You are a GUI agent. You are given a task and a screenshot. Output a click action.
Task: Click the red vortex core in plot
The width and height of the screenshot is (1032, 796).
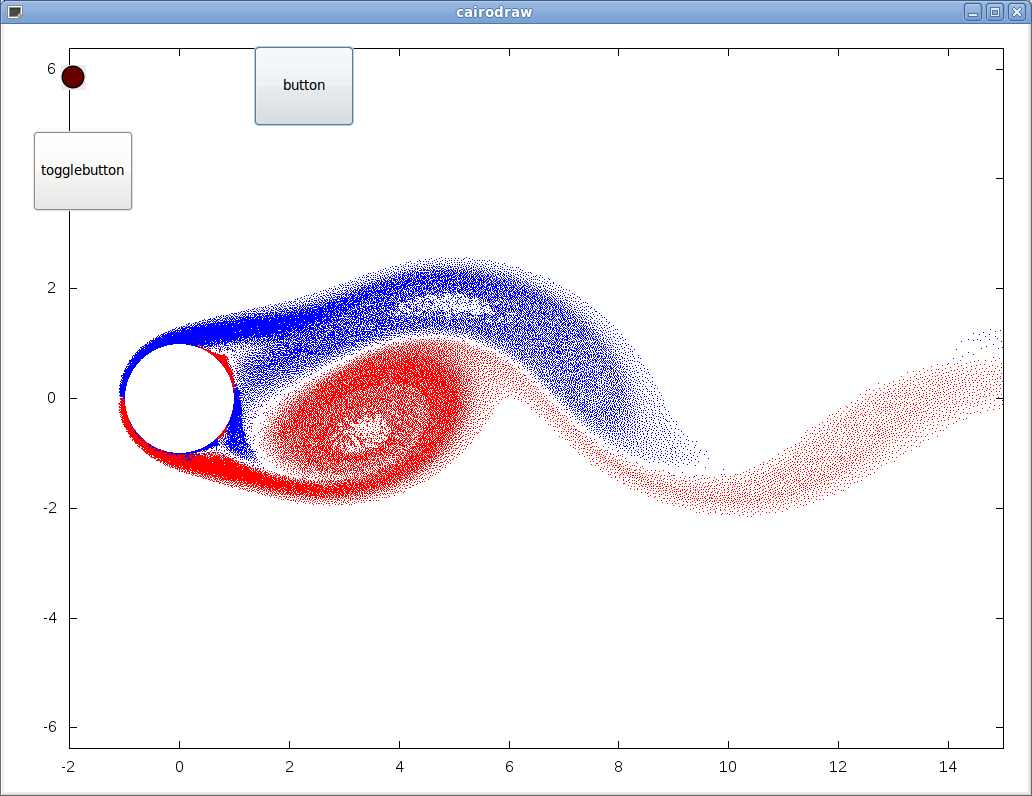point(362,431)
